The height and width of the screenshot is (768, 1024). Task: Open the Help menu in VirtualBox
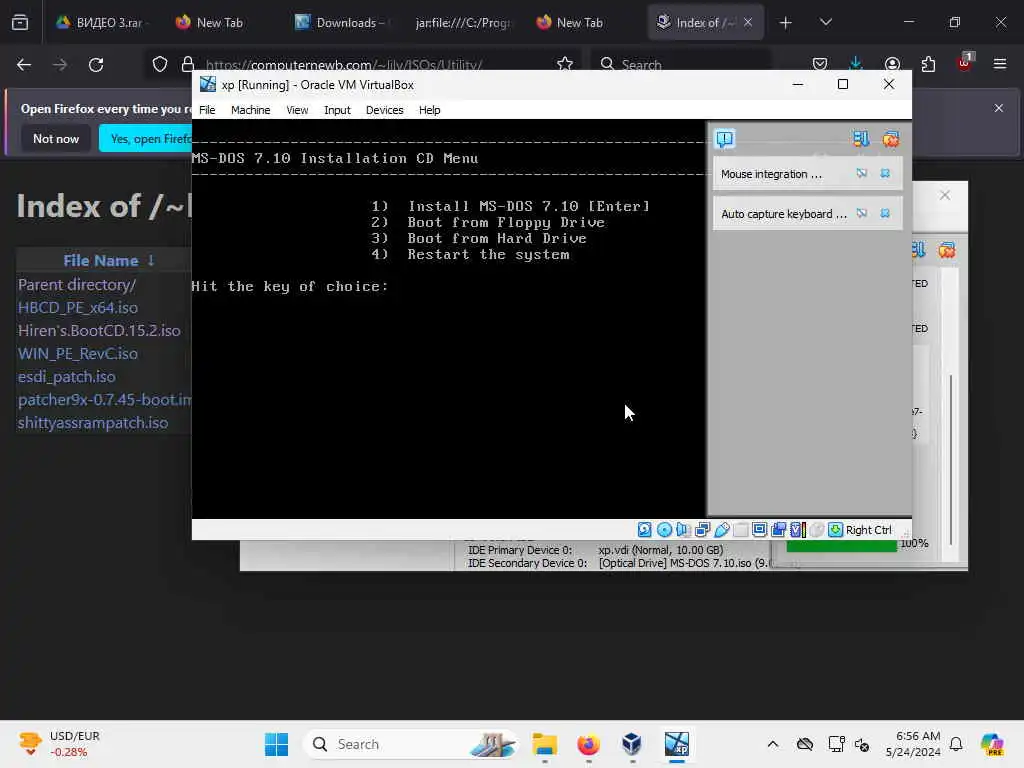coord(429,110)
